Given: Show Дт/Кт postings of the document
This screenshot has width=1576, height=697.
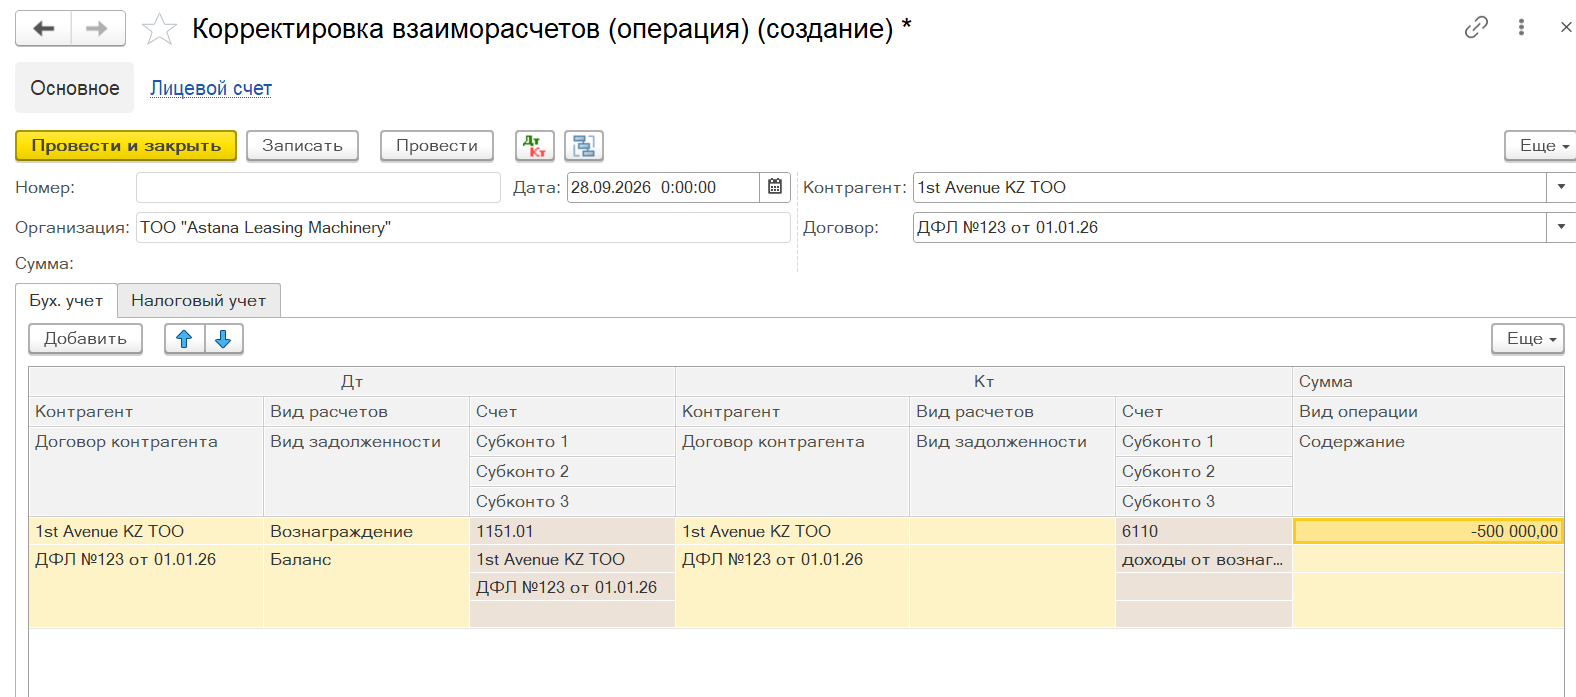Looking at the screenshot, I should click(x=535, y=146).
